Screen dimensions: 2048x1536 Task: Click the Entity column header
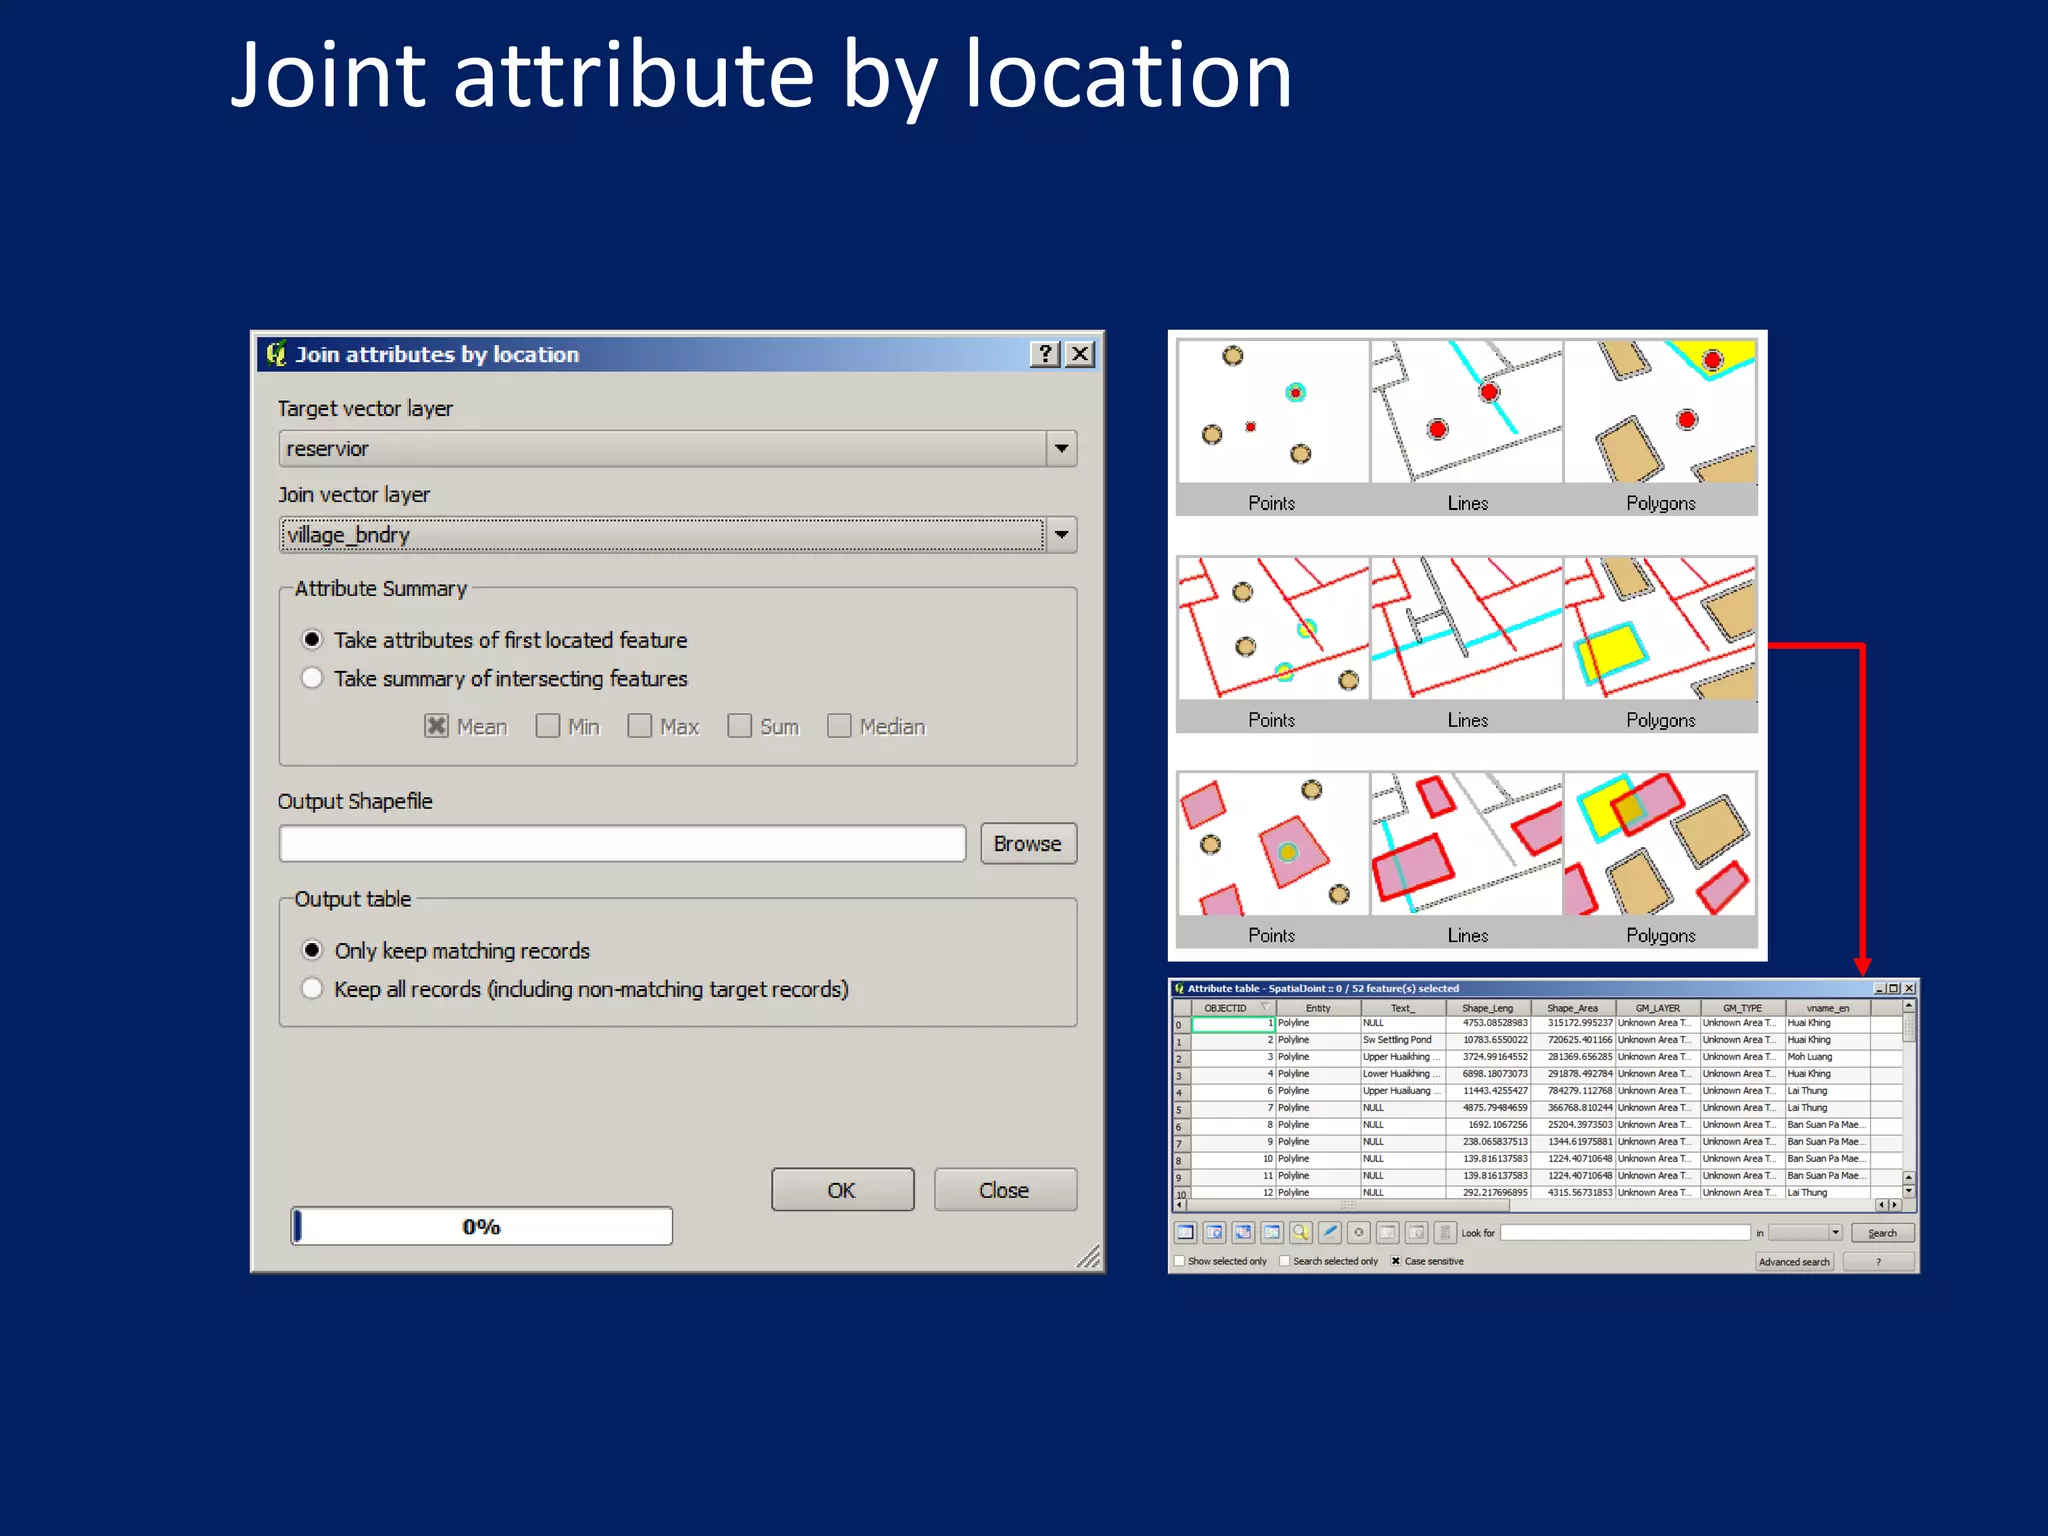[1318, 1008]
